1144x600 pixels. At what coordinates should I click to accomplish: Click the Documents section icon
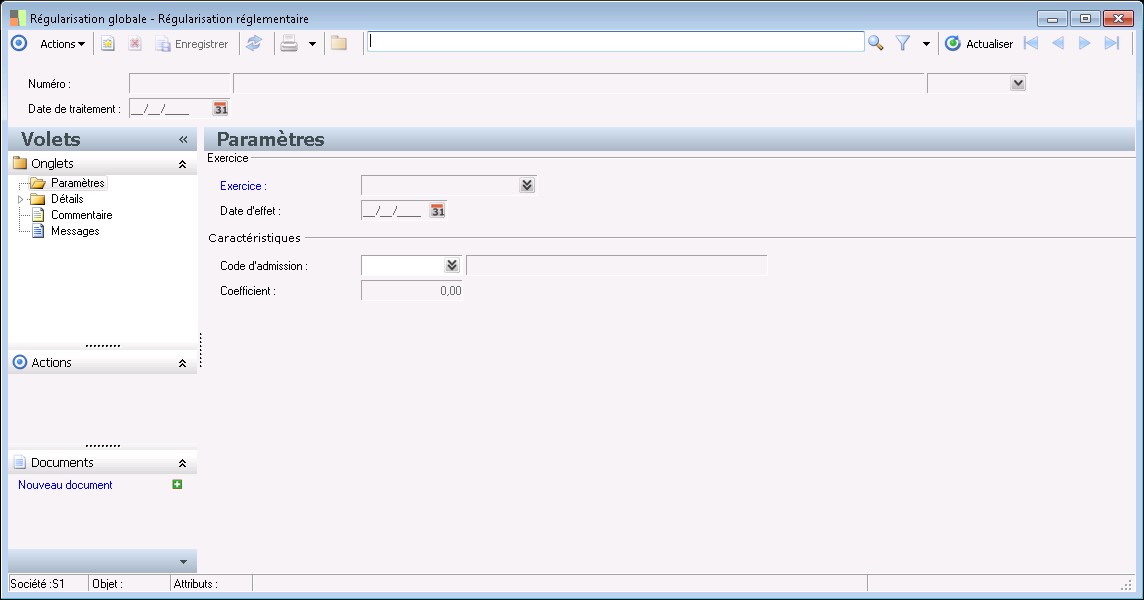coord(20,462)
